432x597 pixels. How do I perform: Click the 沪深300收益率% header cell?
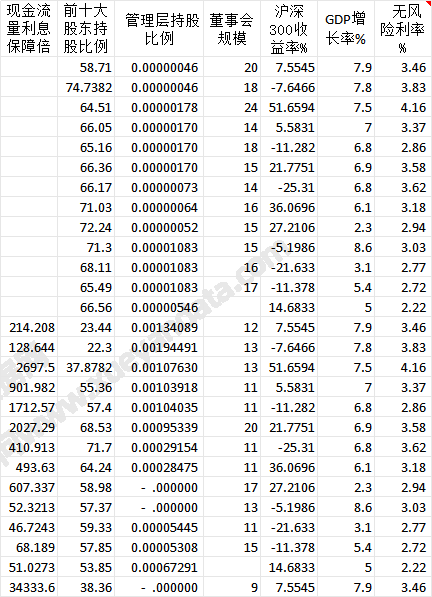[289, 29]
